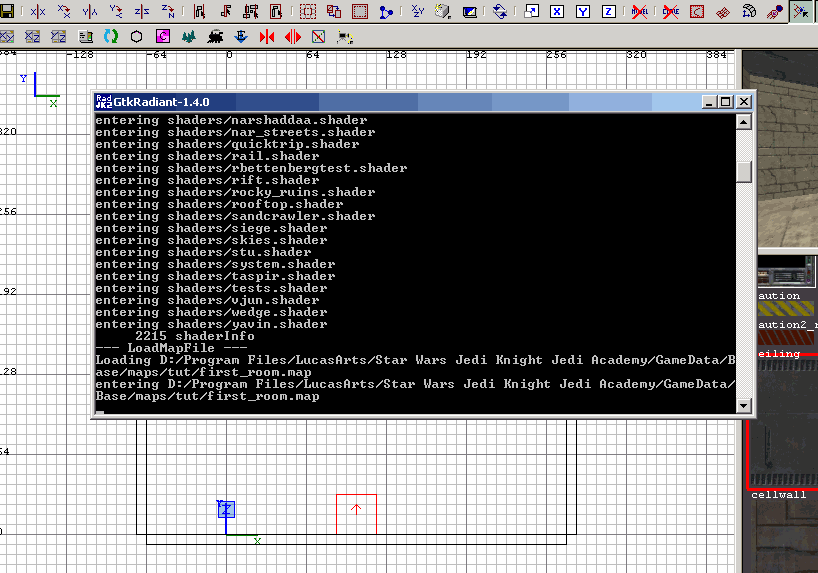Image resolution: width=818 pixels, height=573 pixels.
Task: Toggle Y-axis scale lock
Action: [x=583, y=11]
